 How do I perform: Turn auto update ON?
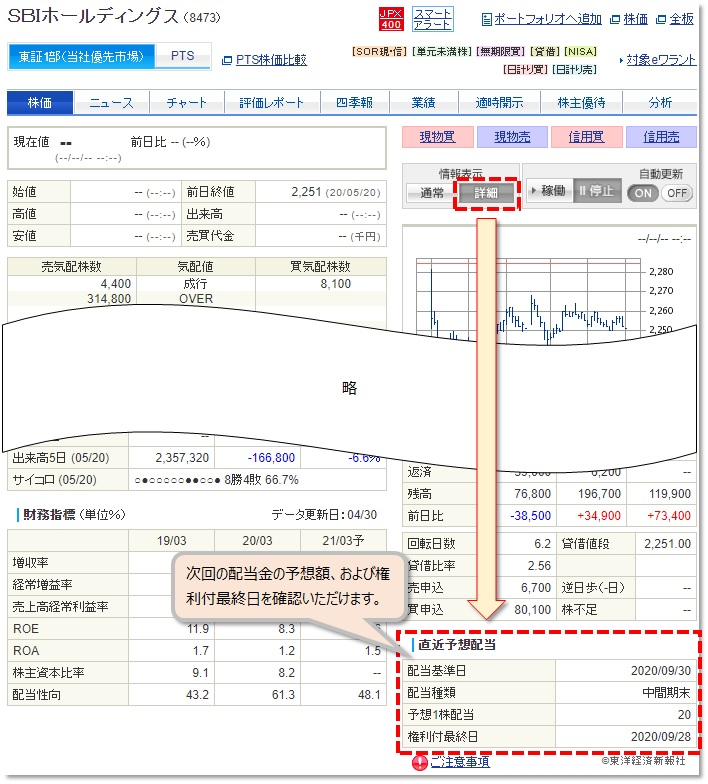(x=643, y=193)
